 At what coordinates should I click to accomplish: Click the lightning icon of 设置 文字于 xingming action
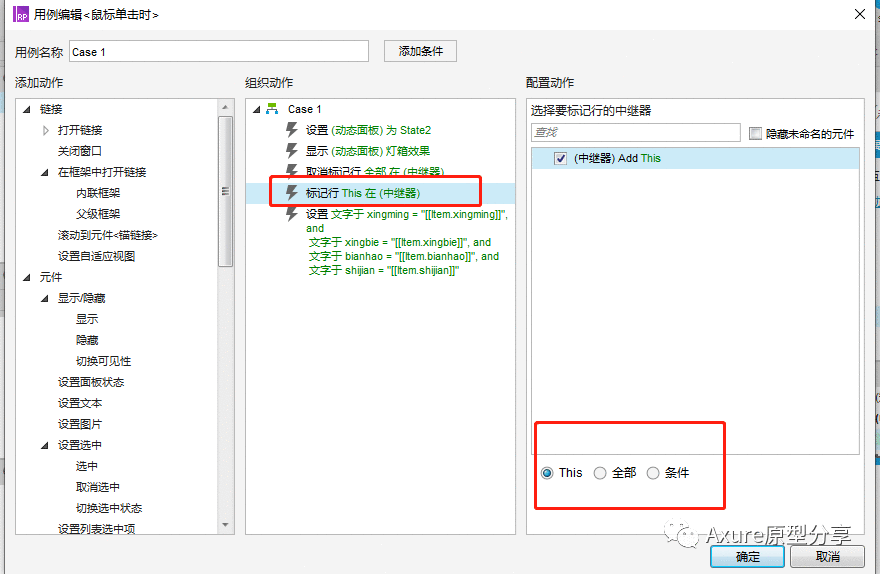pos(291,214)
